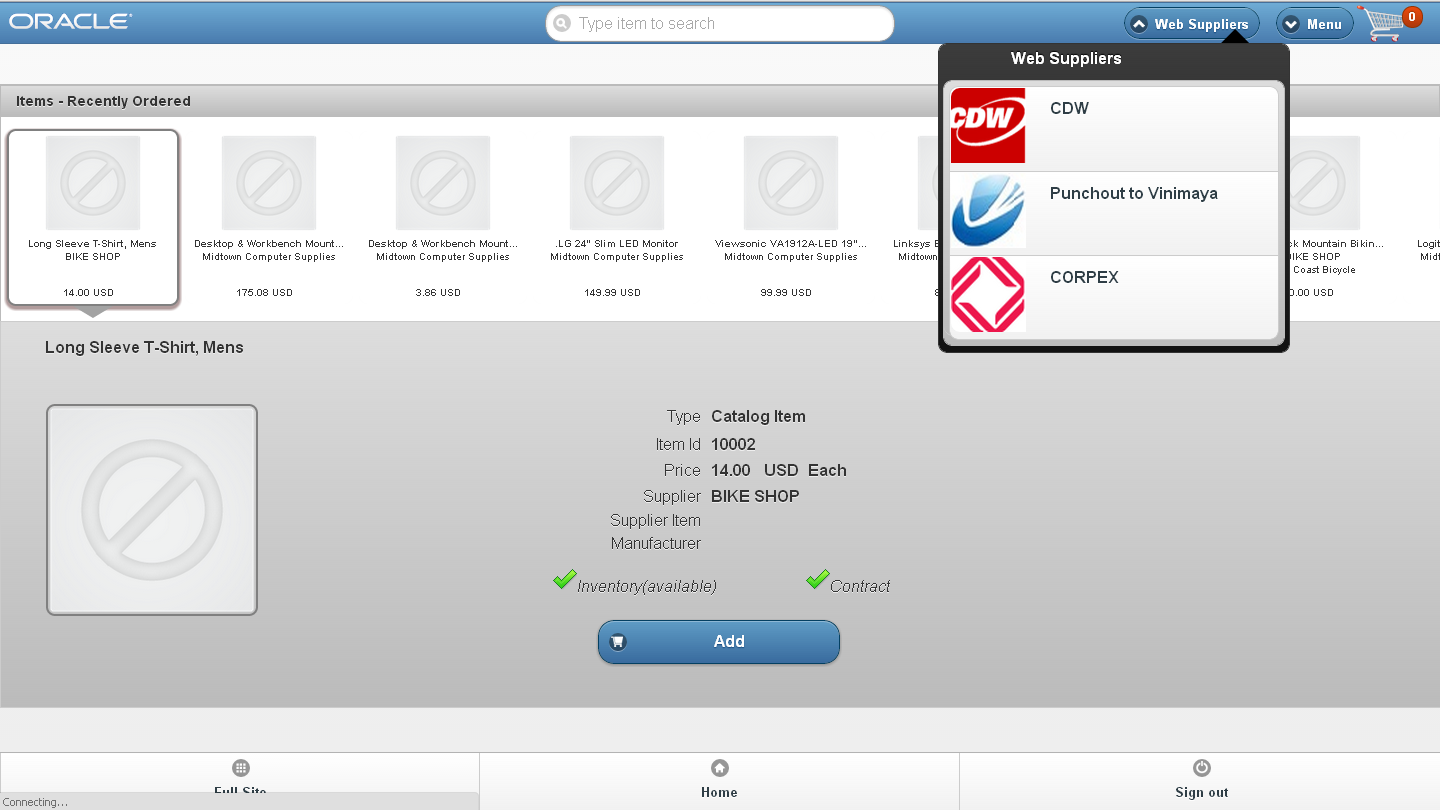The width and height of the screenshot is (1440, 810).
Task: Select 3.86 USD Desktop Workbench item
Action: 443,217
